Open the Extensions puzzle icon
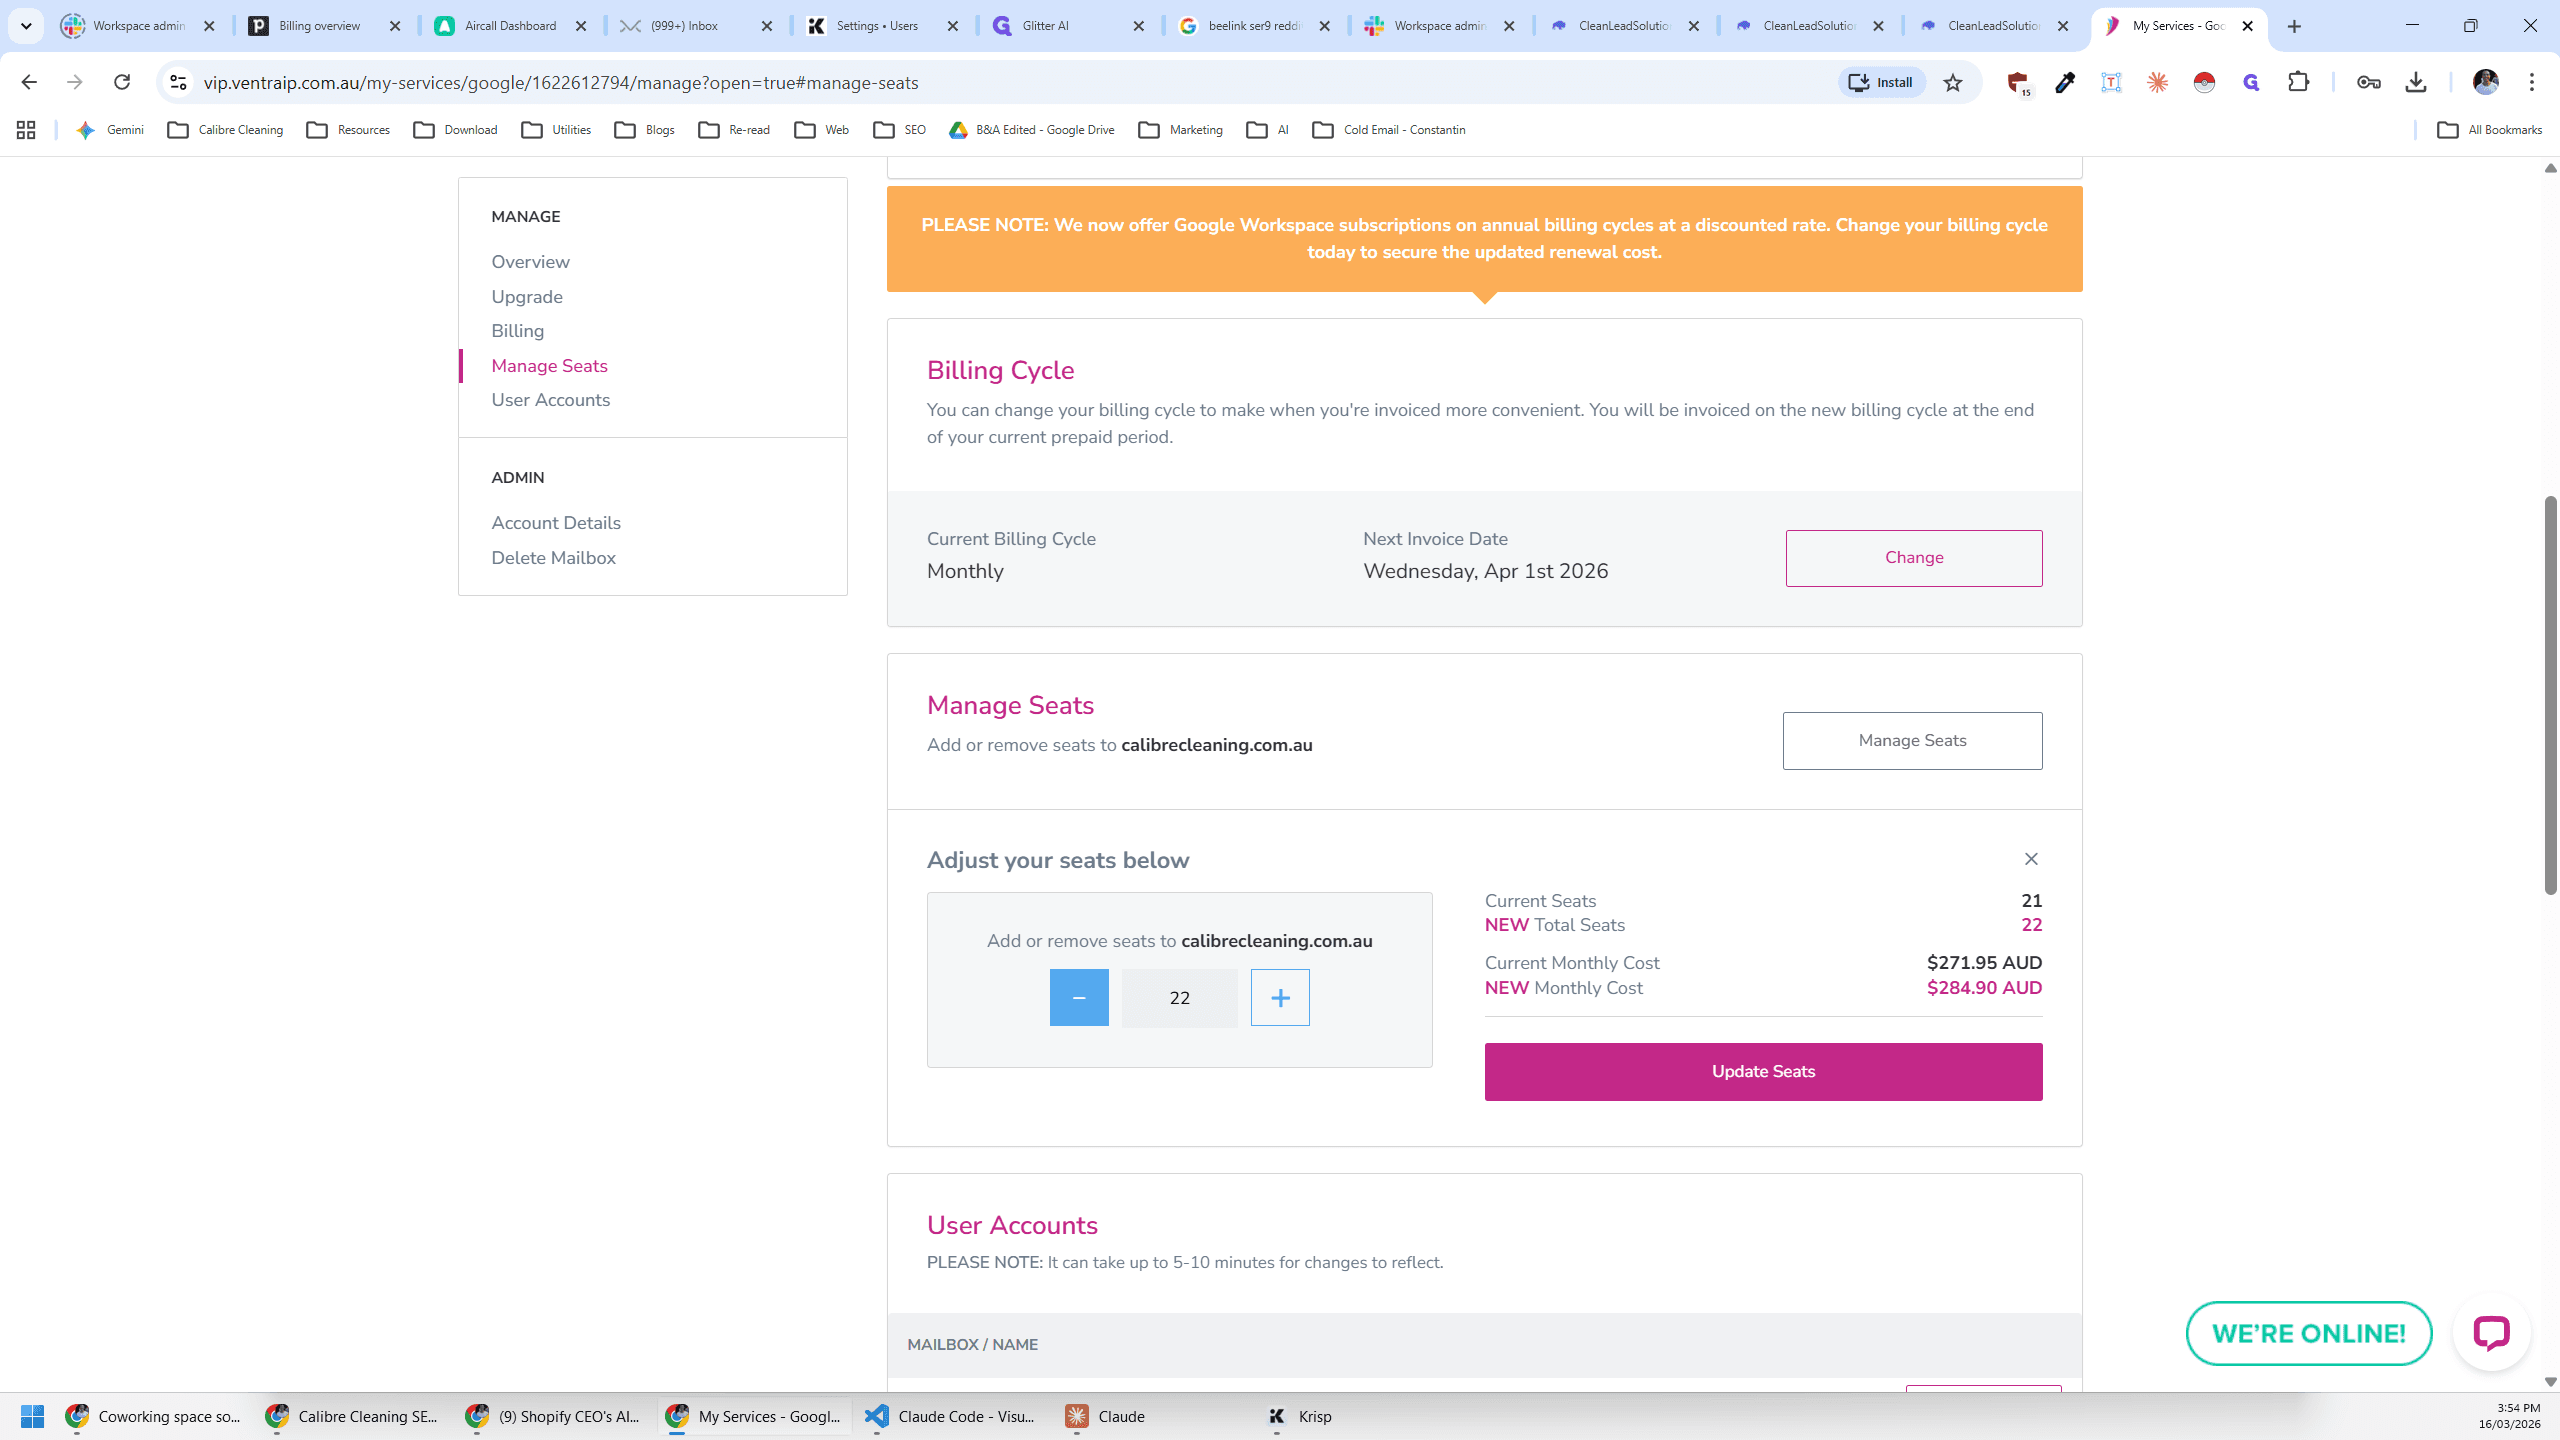This screenshot has width=2560, height=1440. point(2298,82)
